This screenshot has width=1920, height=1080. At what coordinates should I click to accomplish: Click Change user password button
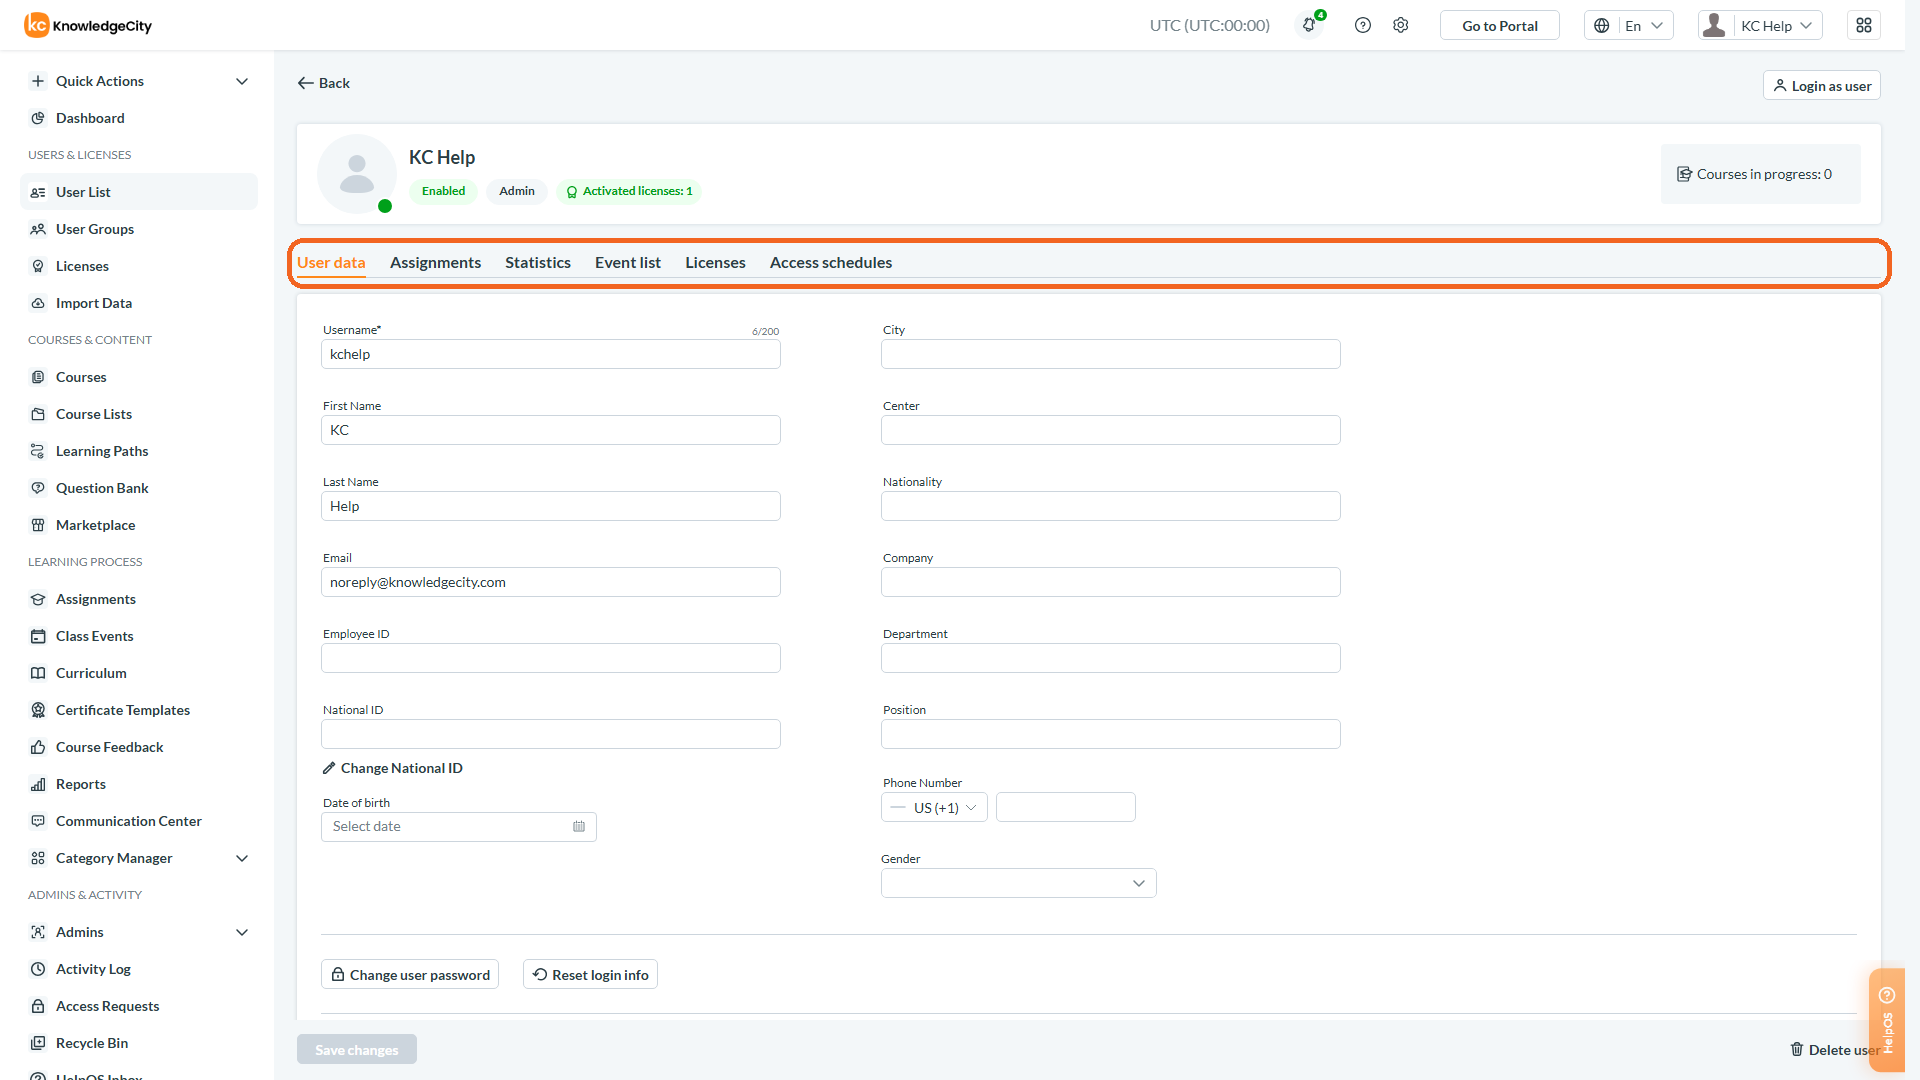(x=410, y=974)
